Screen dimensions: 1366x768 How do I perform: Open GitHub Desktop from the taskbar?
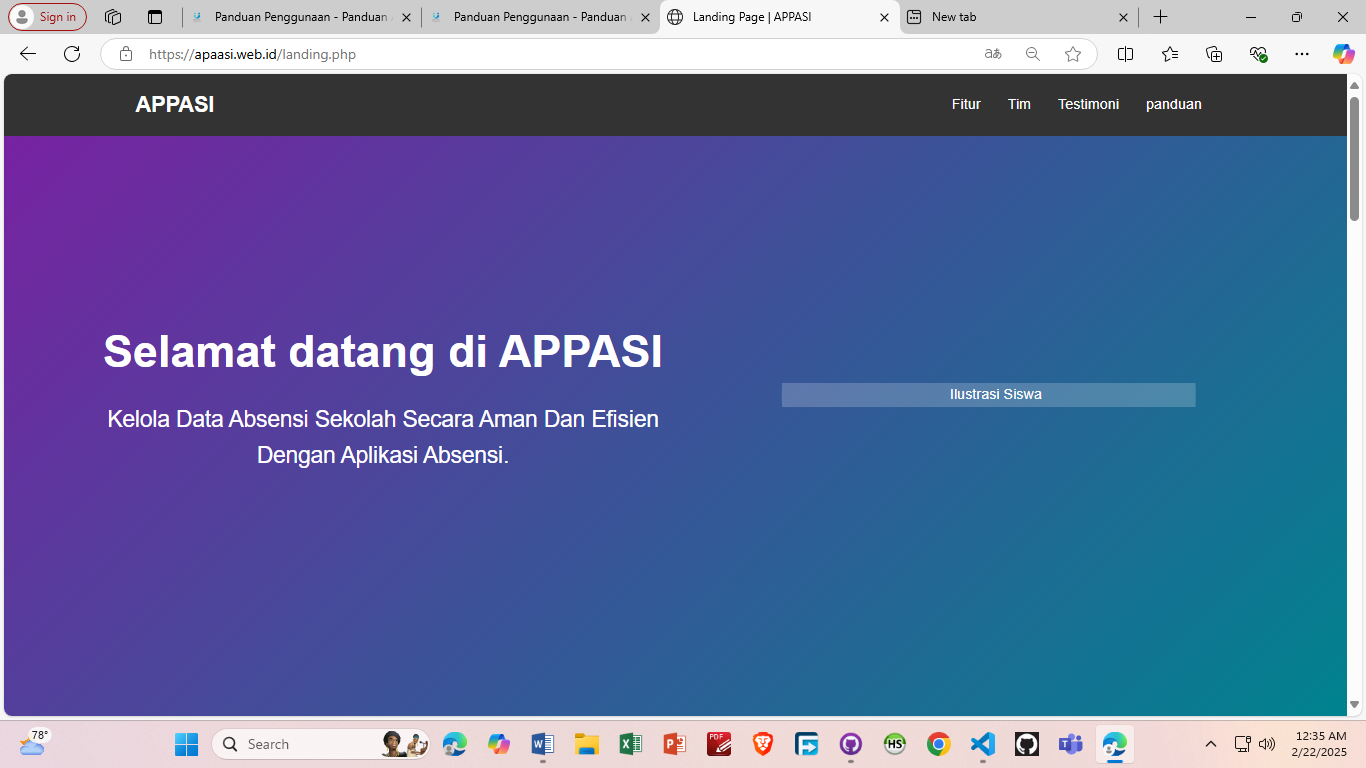(x=1026, y=744)
